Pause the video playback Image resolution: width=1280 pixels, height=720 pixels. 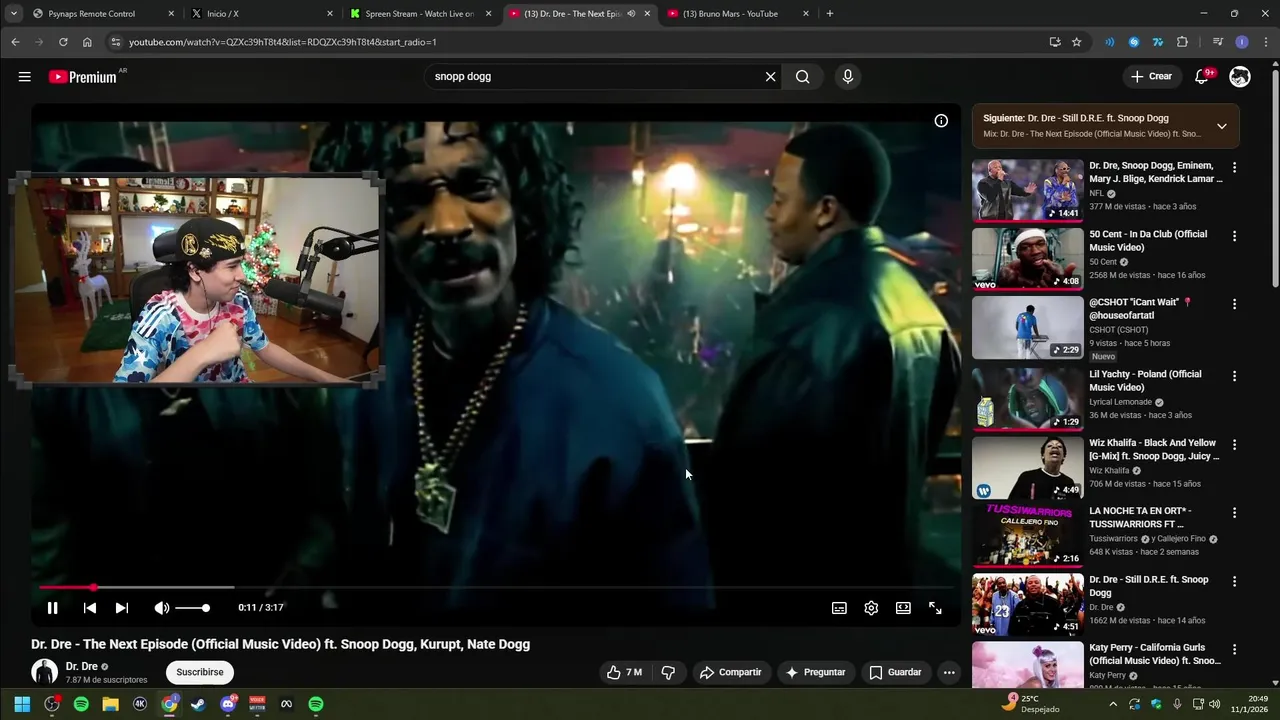coord(52,608)
